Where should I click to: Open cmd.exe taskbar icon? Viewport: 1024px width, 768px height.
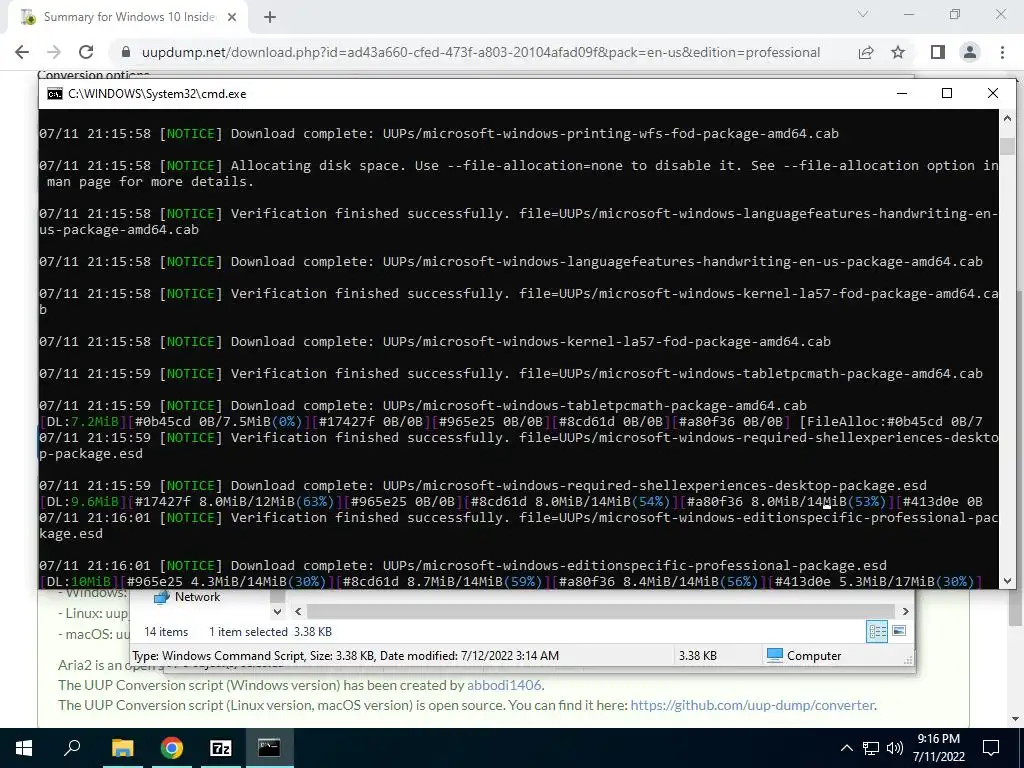click(269, 748)
